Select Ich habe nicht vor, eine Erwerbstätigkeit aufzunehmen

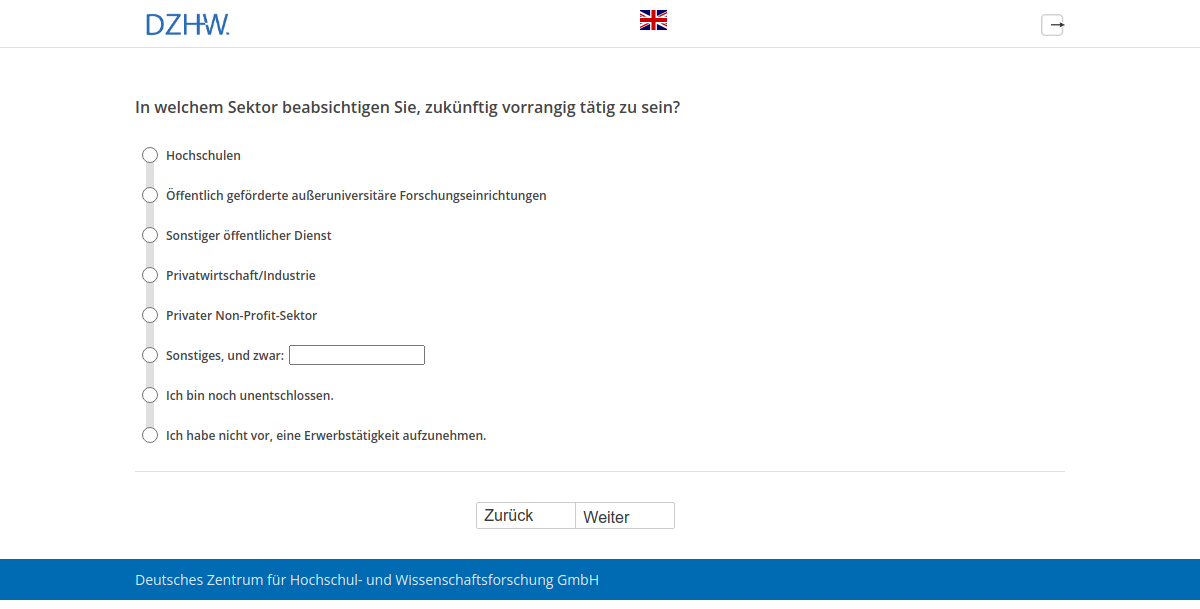[150, 435]
